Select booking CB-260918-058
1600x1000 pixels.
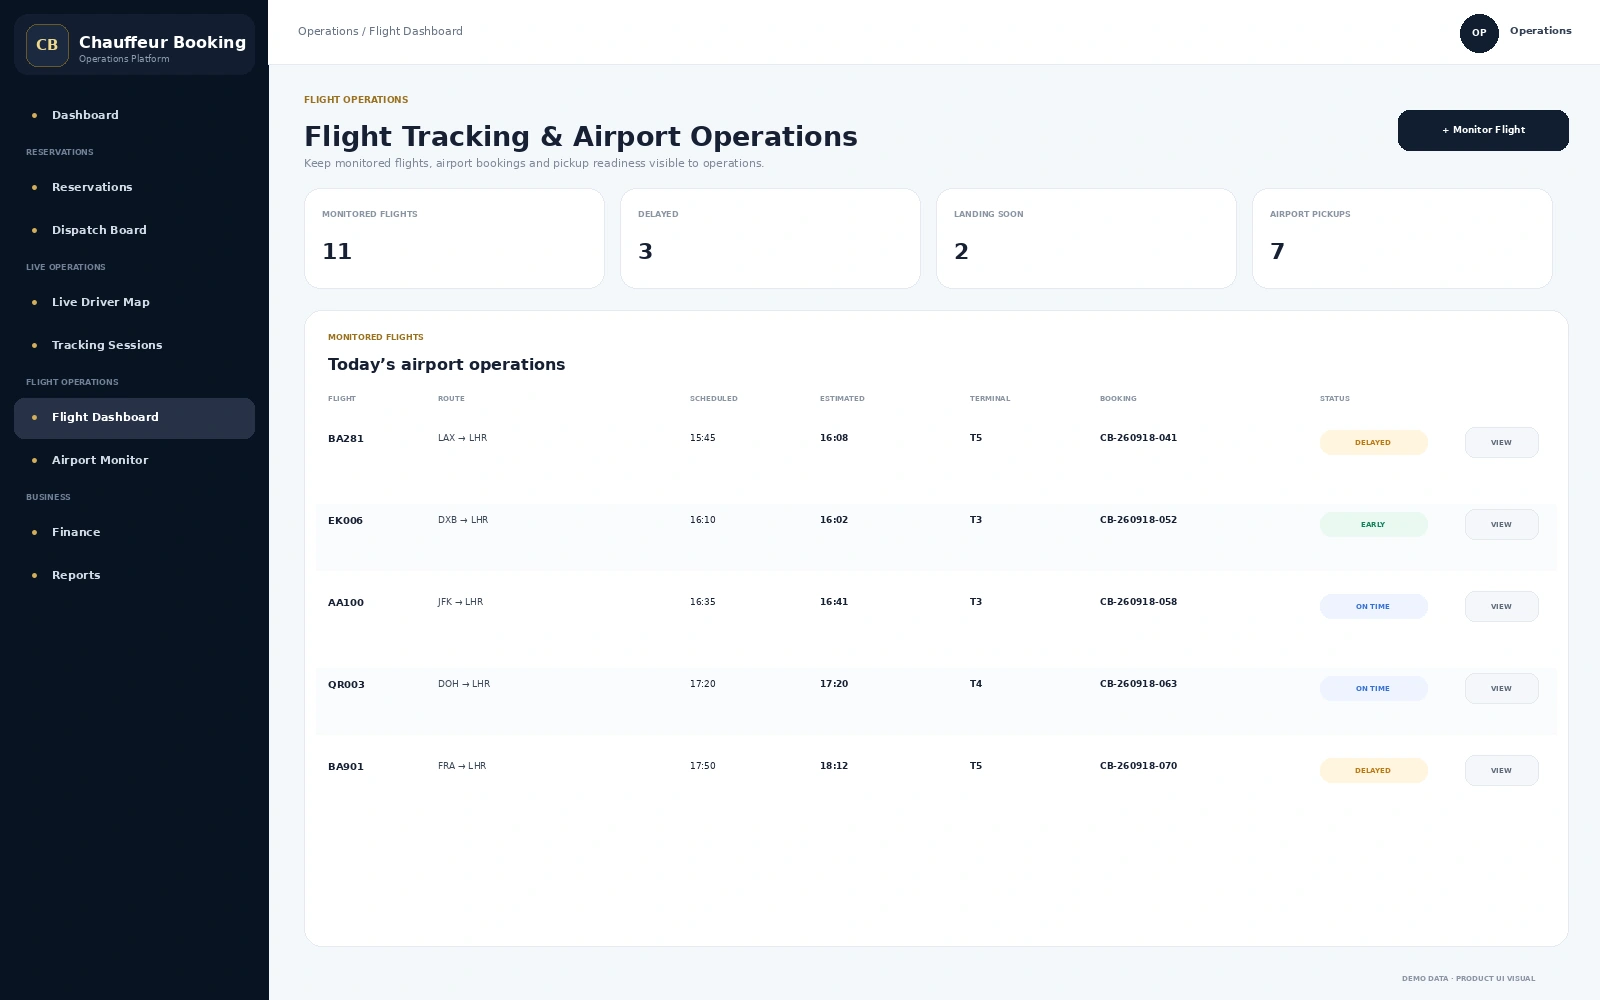(x=1138, y=602)
